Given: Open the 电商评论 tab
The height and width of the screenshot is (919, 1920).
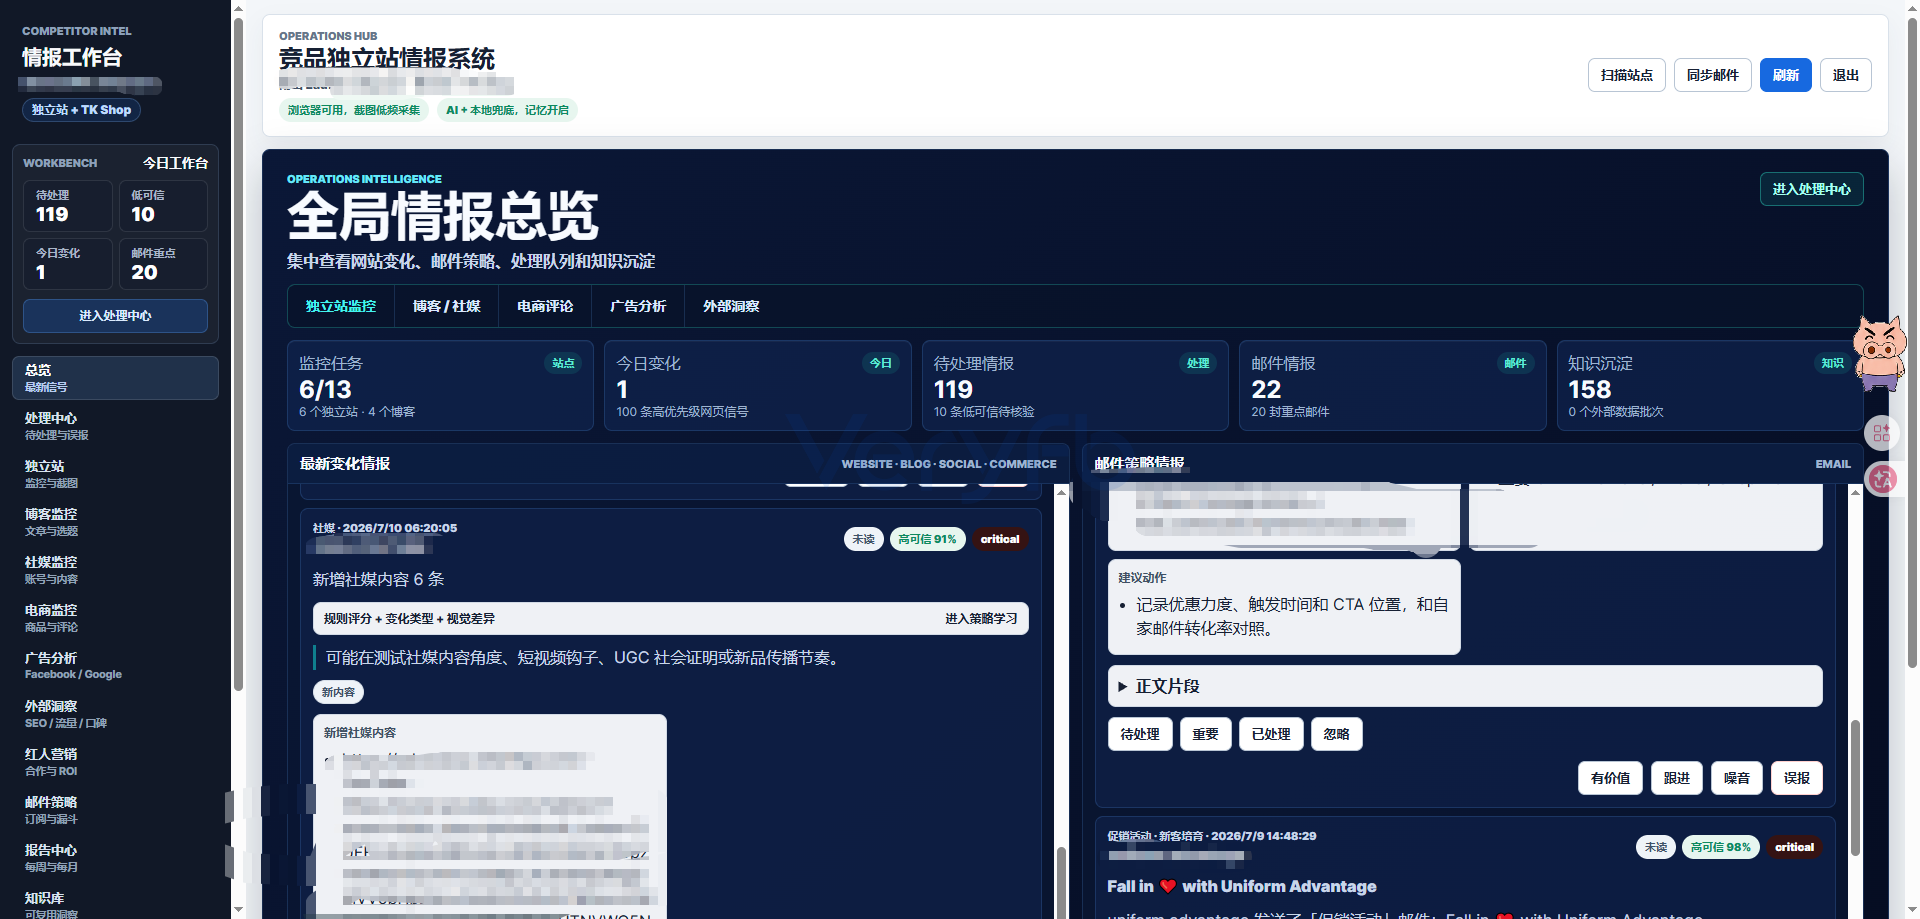Looking at the screenshot, I should pyautogui.click(x=545, y=306).
